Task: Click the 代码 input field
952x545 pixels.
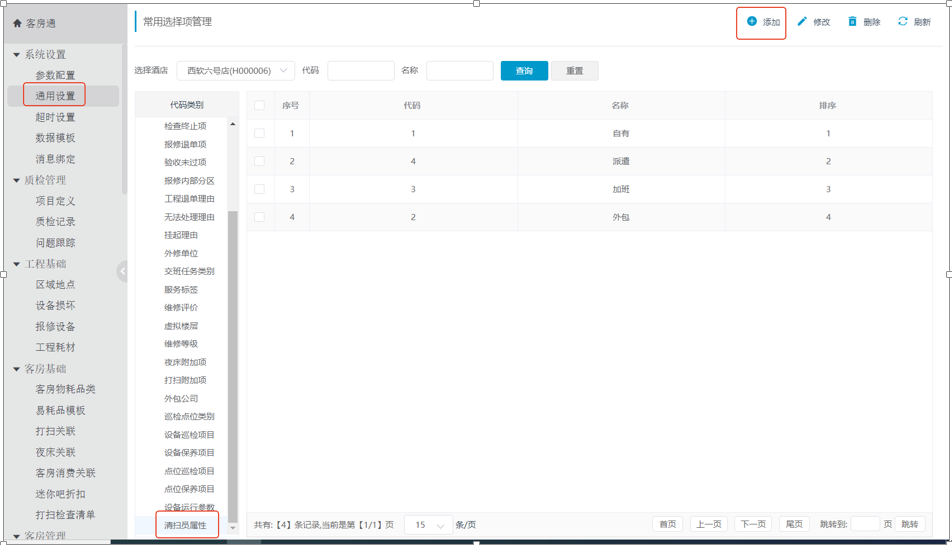Action: point(360,71)
